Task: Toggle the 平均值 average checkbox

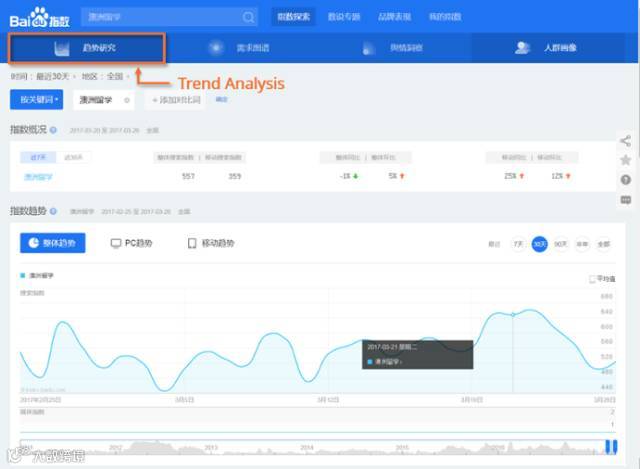Action: coord(592,279)
